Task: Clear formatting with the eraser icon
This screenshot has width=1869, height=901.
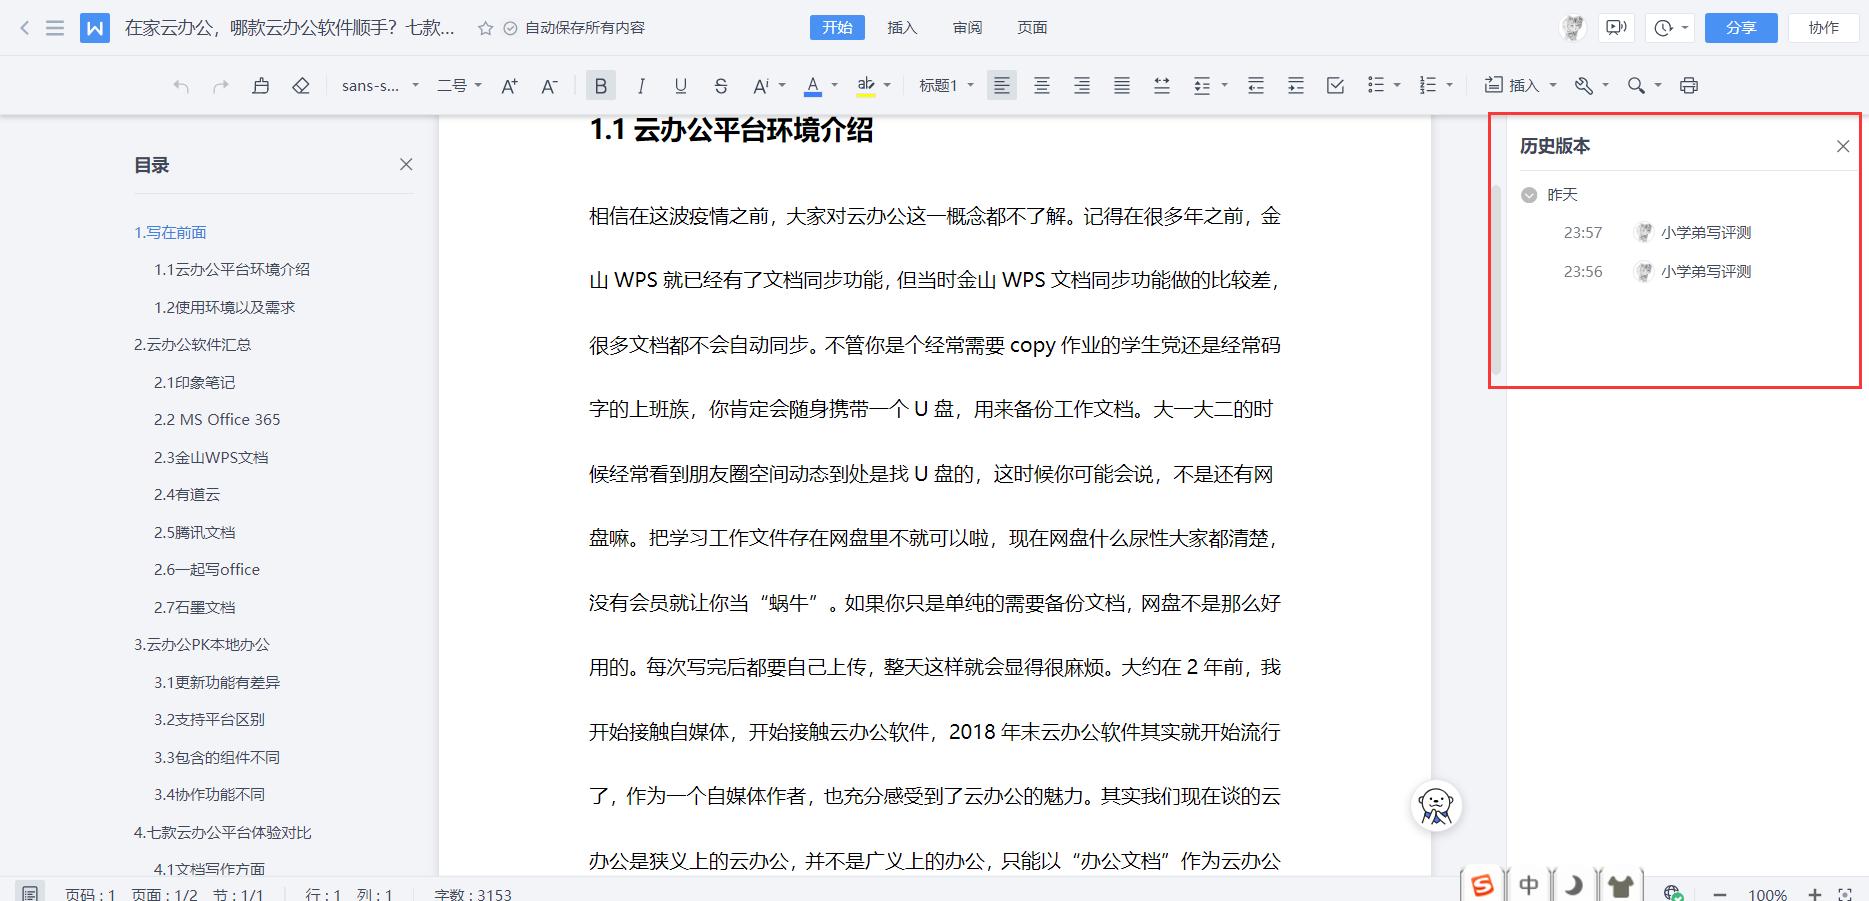Action: pyautogui.click(x=301, y=85)
